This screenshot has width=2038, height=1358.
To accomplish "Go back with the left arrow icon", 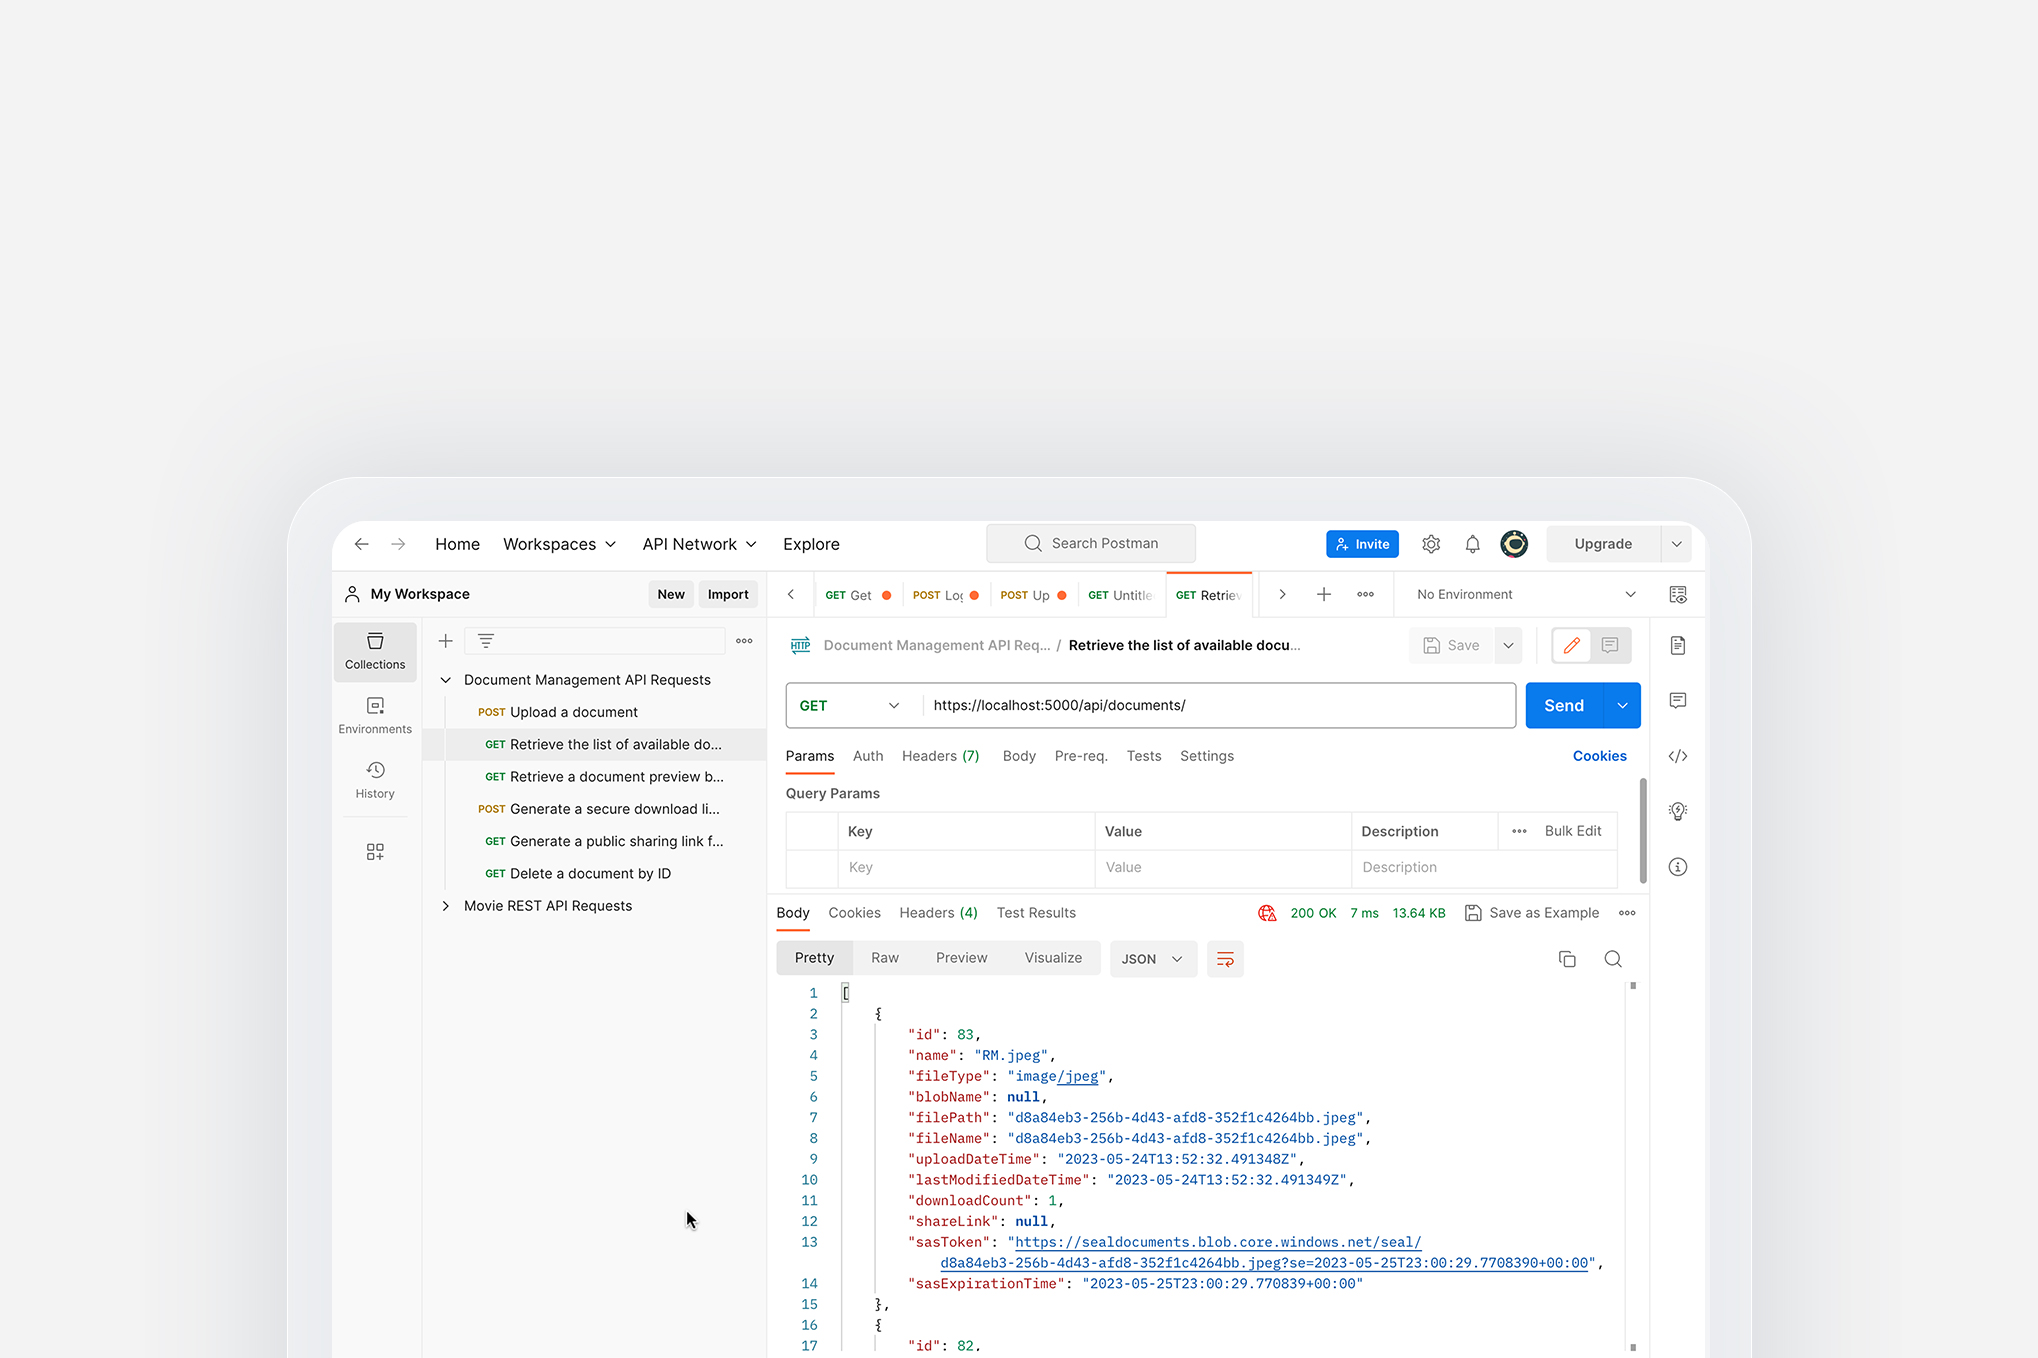I will tap(362, 544).
